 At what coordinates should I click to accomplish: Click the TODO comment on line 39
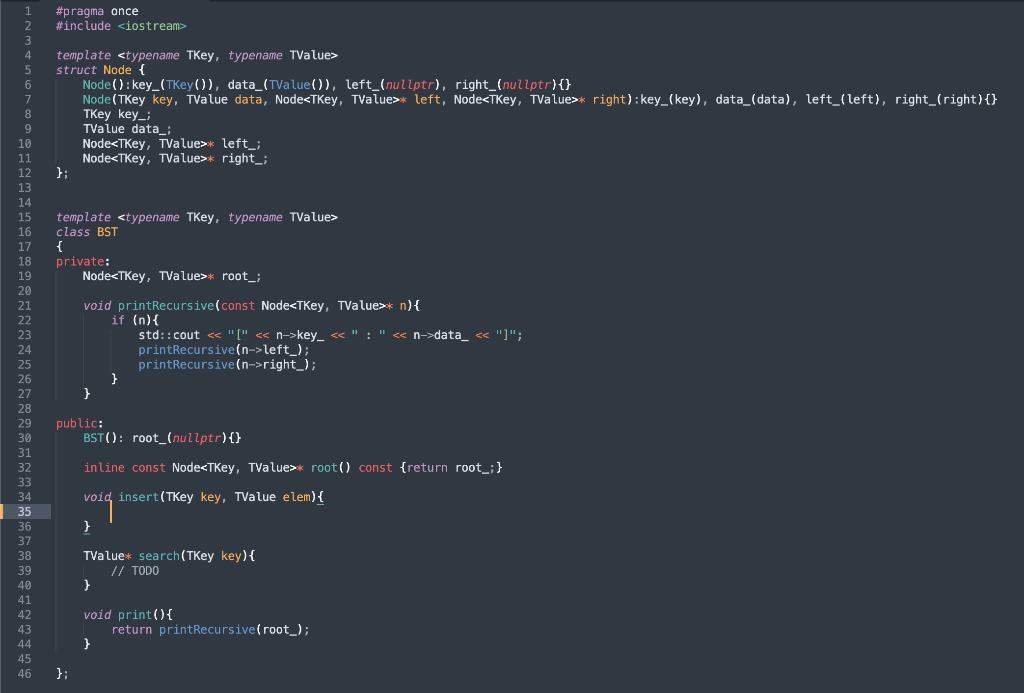tap(137, 570)
